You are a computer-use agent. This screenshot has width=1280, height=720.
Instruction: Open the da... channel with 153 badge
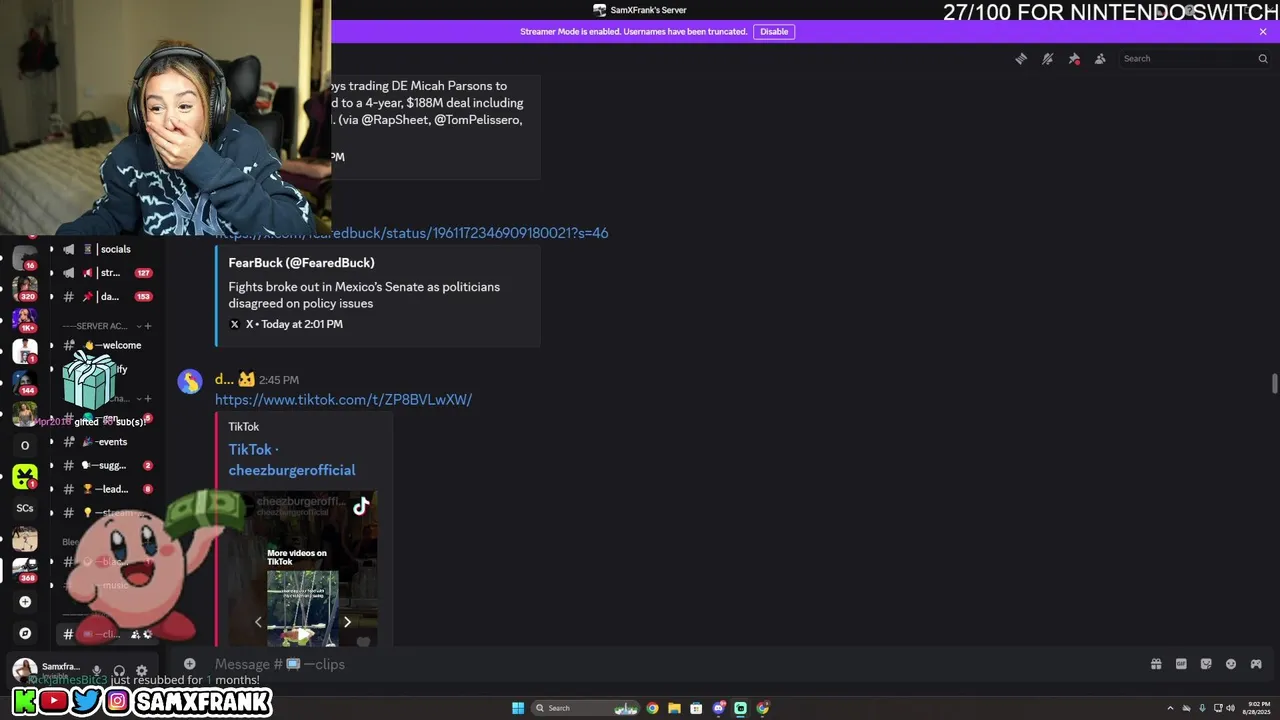[x=106, y=297]
